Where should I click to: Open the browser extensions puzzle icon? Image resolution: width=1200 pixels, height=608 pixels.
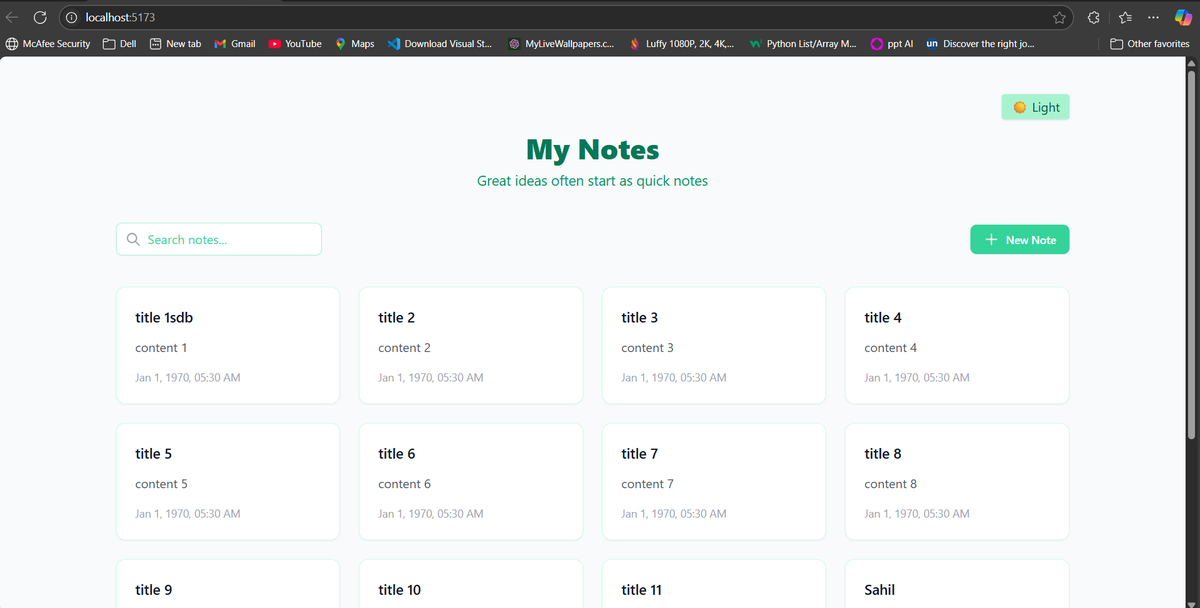click(x=1093, y=17)
